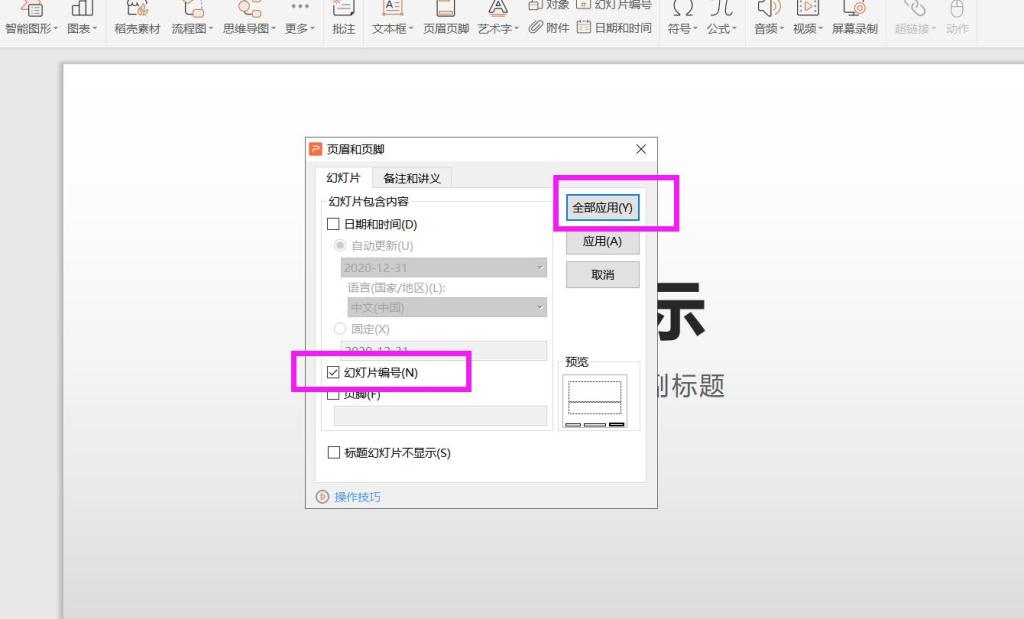Image resolution: width=1024 pixels, height=619 pixels.
Task: Insert 艺术字 word art
Action: (x=498, y=18)
